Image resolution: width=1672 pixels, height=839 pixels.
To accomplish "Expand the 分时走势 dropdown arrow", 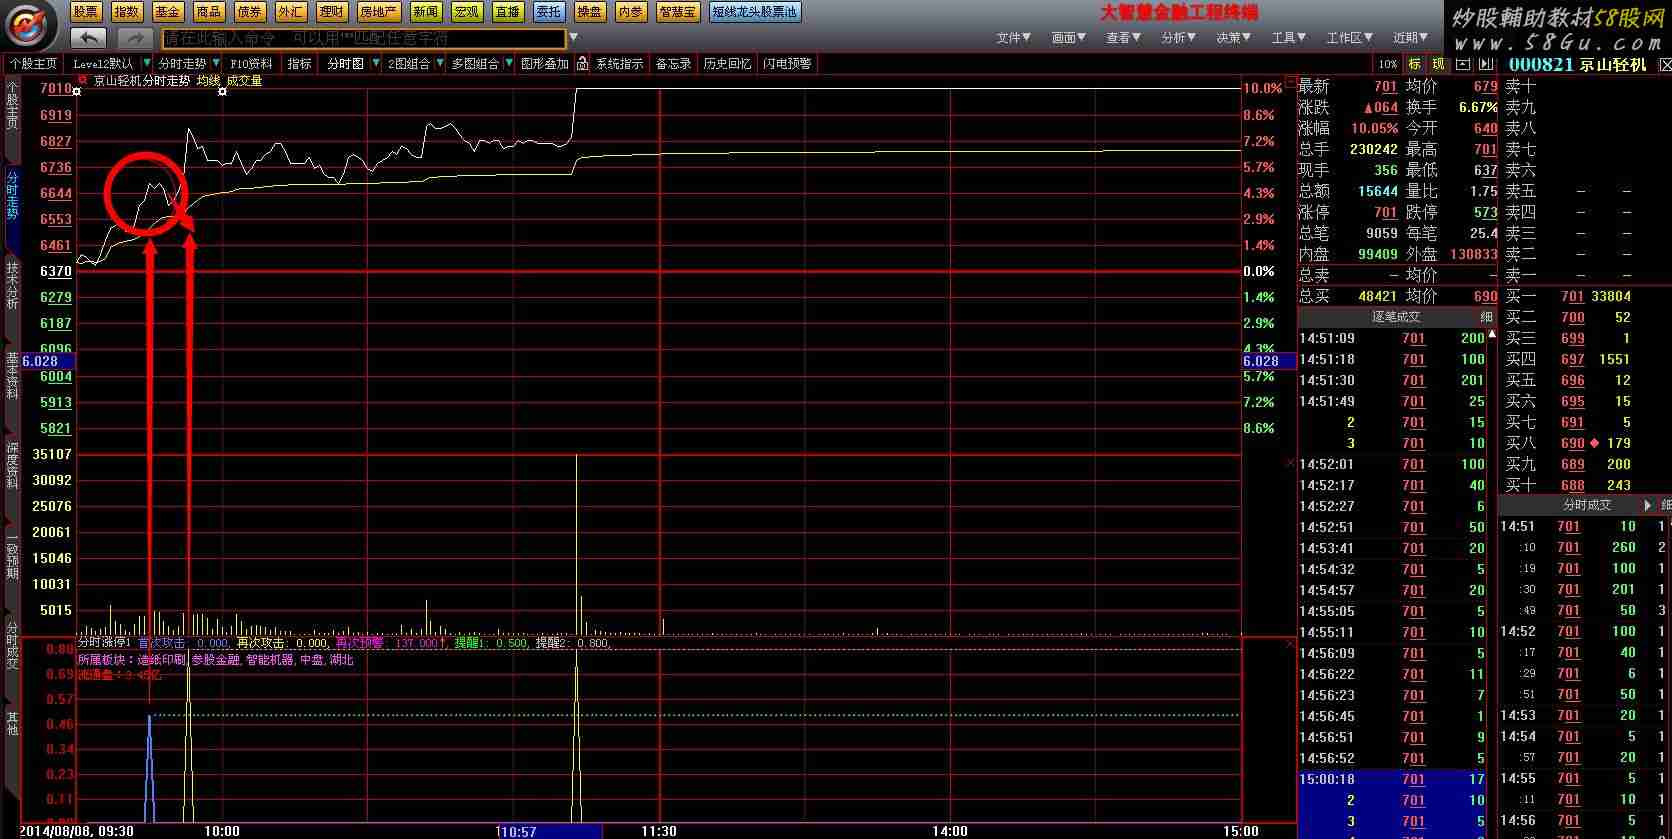I will click(x=216, y=63).
